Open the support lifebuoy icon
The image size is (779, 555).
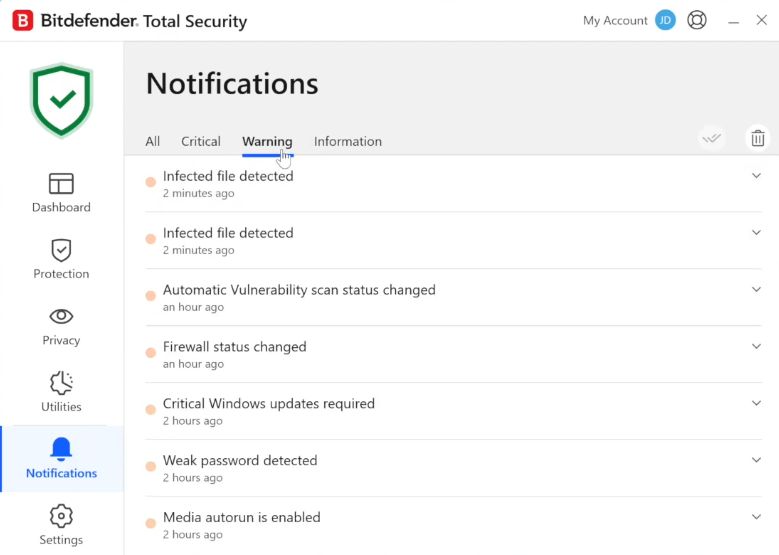coord(697,20)
